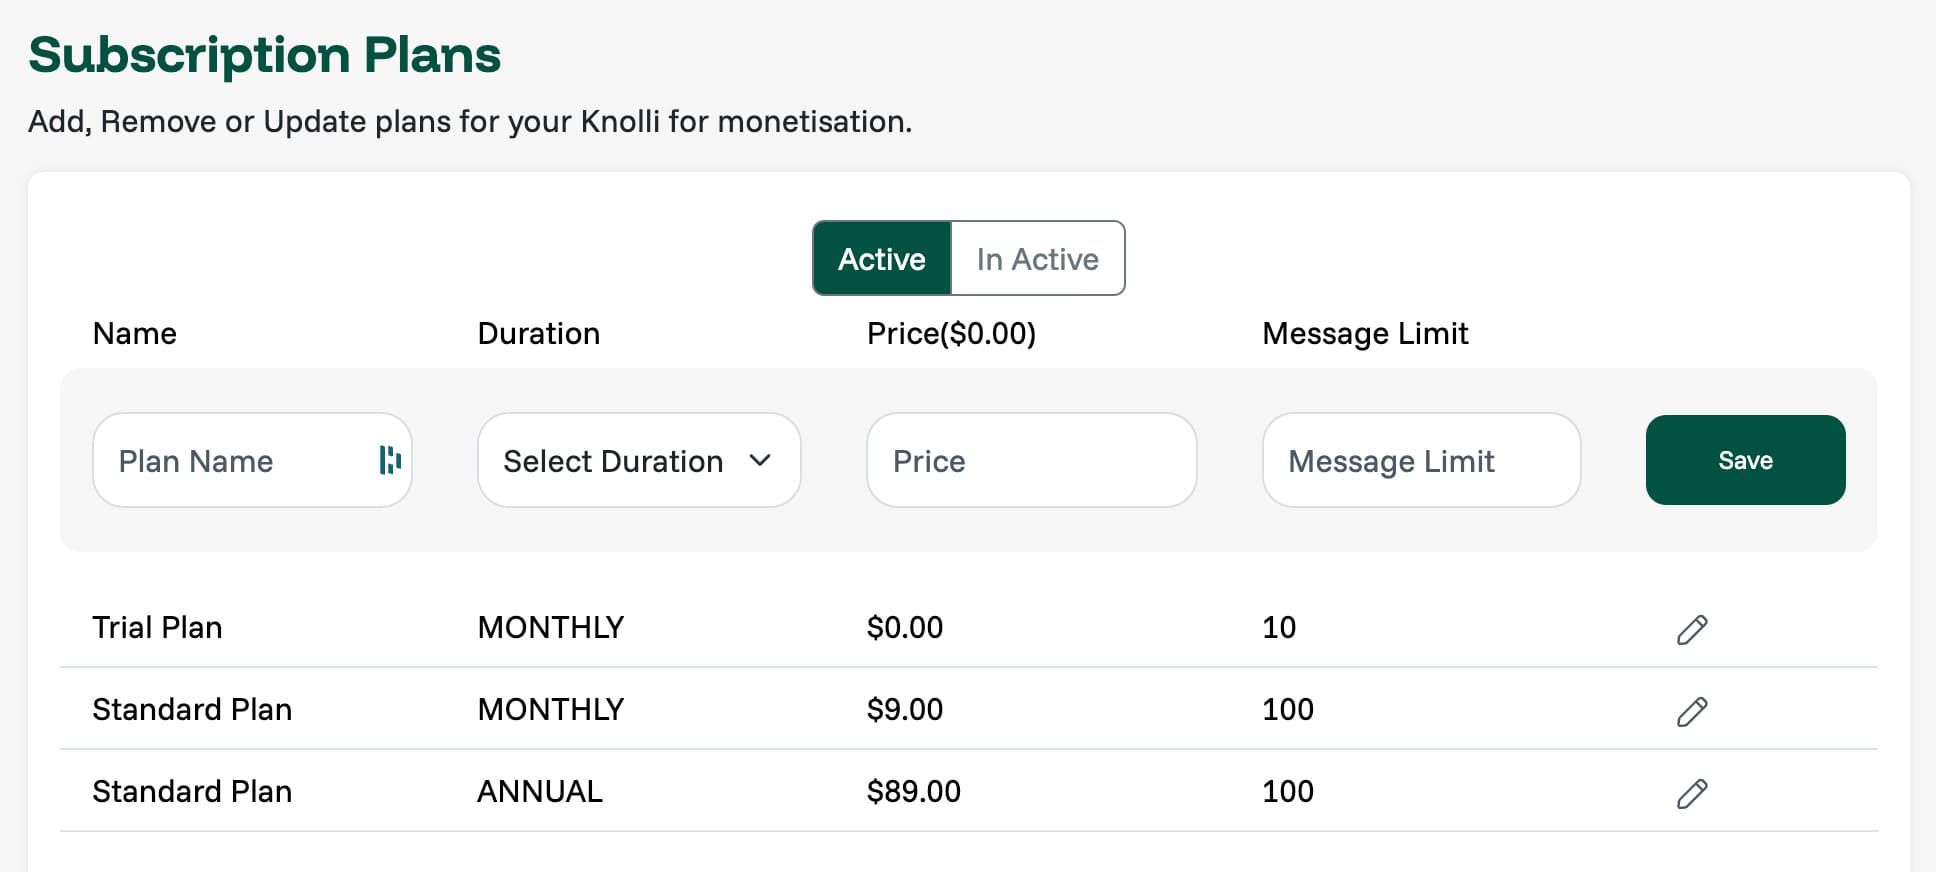Click the message limit value 10
The height and width of the screenshot is (872, 1936).
tap(1279, 627)
